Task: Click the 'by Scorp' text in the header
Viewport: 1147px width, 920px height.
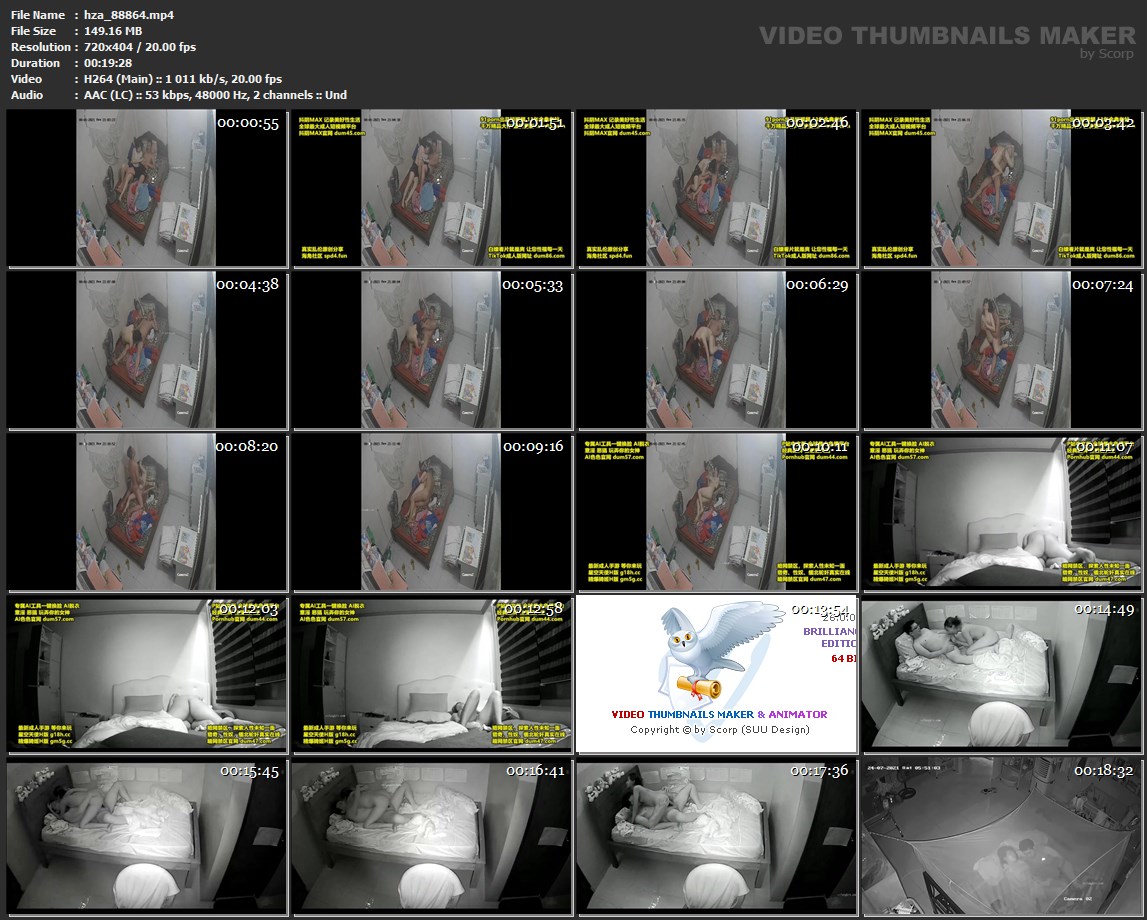Action: (x=1107, y=54)
